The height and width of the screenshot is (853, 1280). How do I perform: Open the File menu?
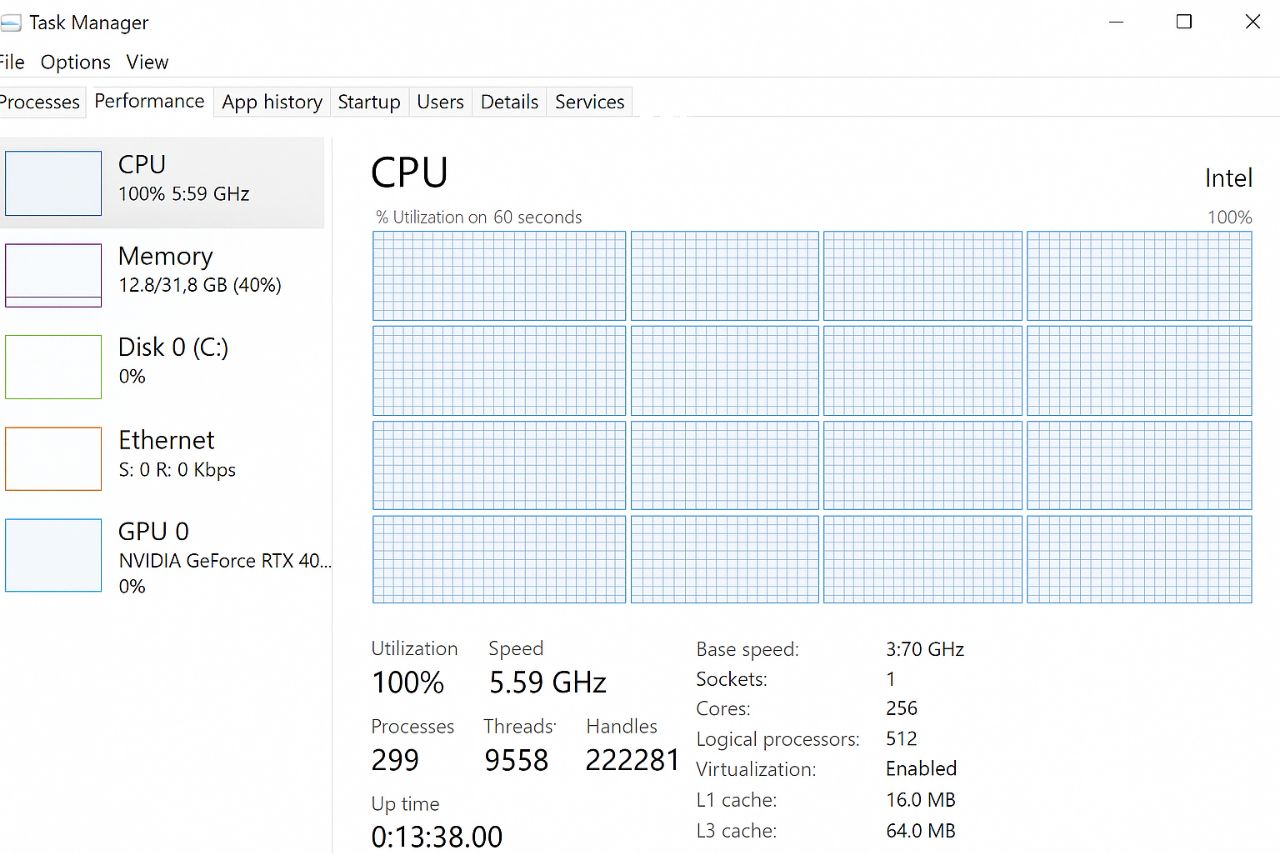click(x=12, y=62)
